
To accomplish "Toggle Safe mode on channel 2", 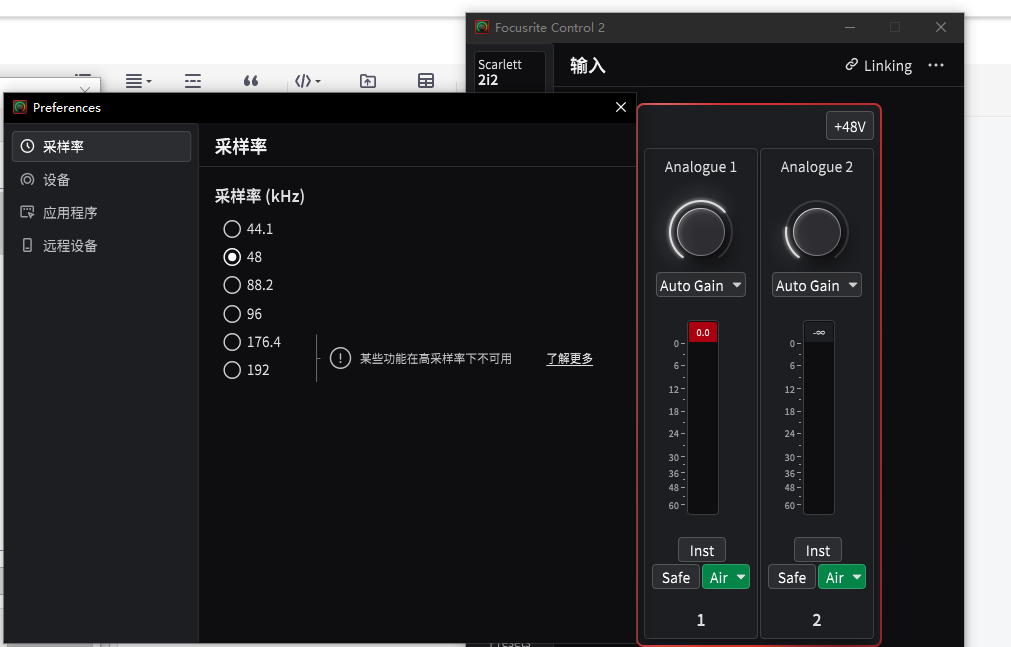I will pos(792,577).
